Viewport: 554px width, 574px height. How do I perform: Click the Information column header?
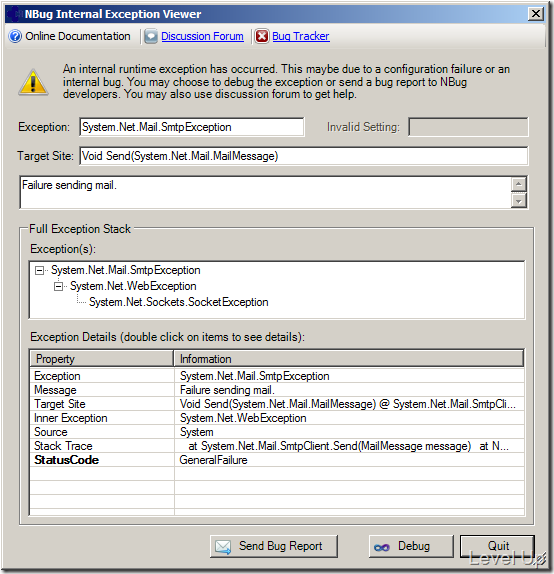[349, 359]
